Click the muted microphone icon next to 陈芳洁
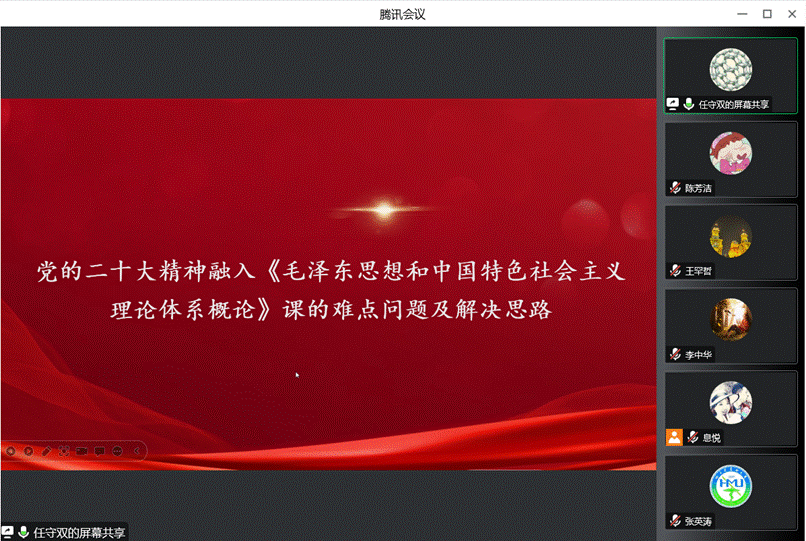The height and width of the screenshot is (541, 806). pyautogui.click(x=676, y=188)
